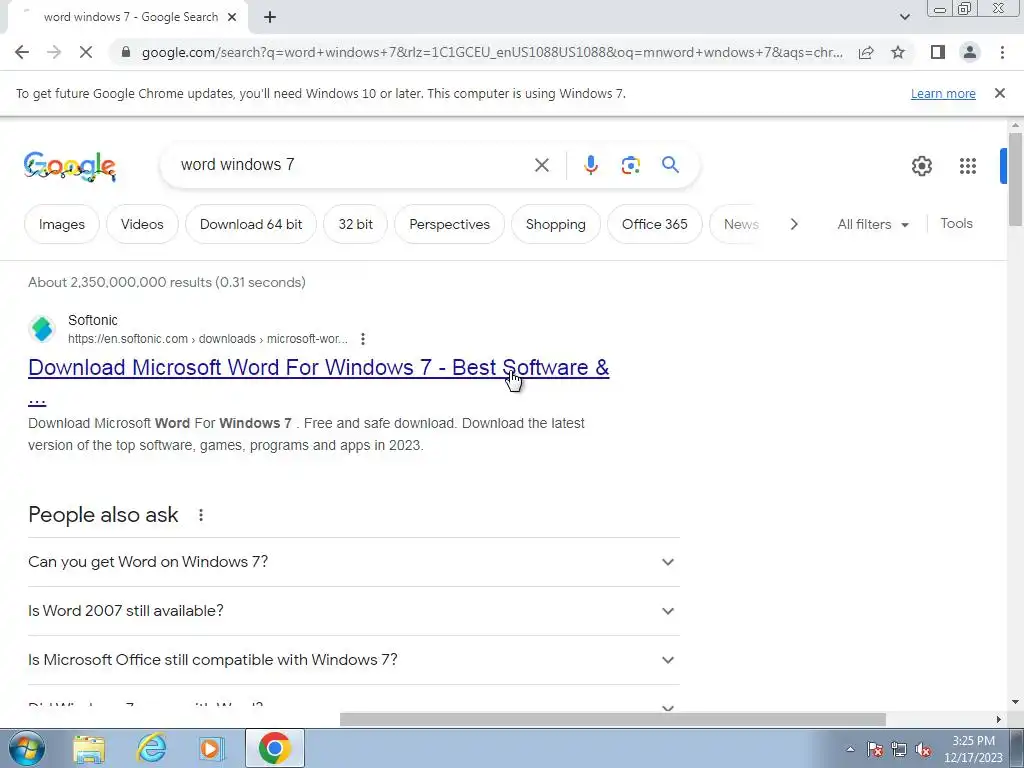This screenshot has width=1024, height=768.
Task: Bookmark this page with the star
Action: (898, 52)
